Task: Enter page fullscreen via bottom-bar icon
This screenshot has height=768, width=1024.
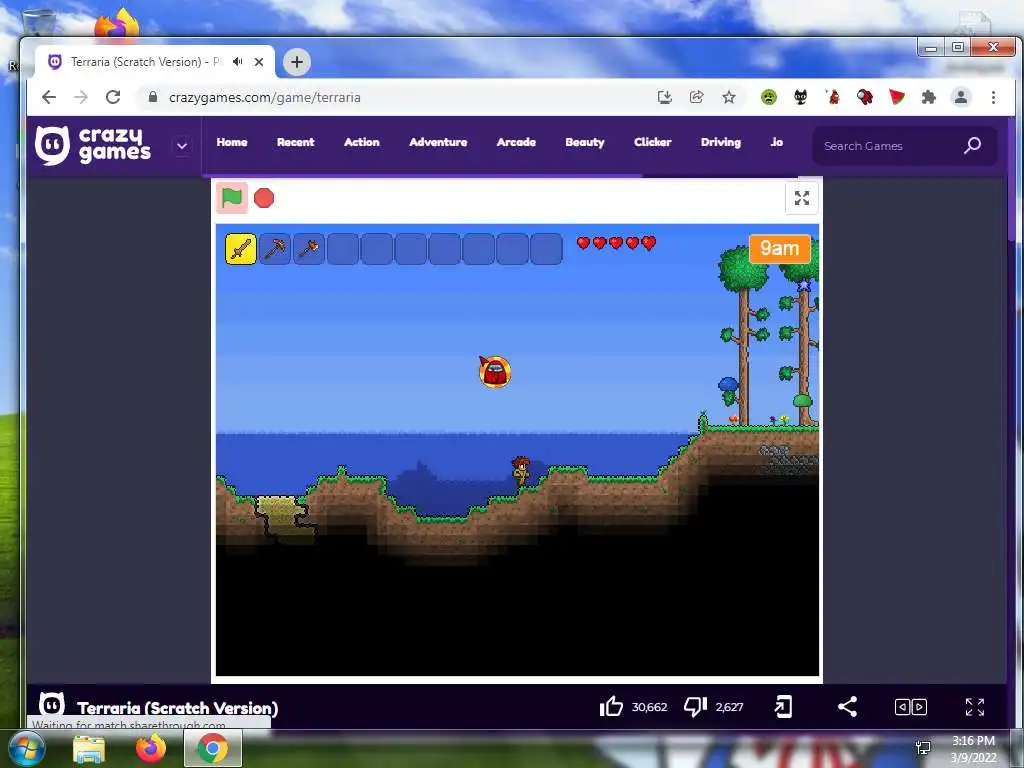Action: click(974, 707)
